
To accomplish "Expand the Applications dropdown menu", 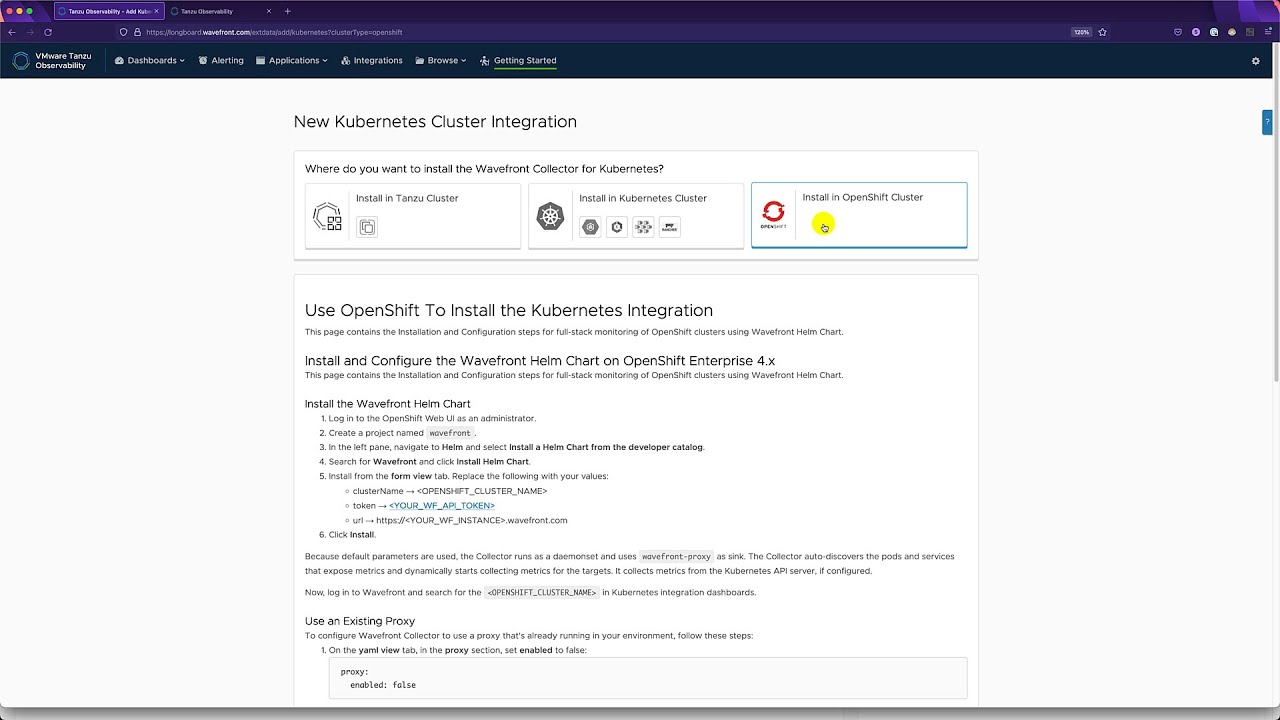I will click(x=292, y=61).
